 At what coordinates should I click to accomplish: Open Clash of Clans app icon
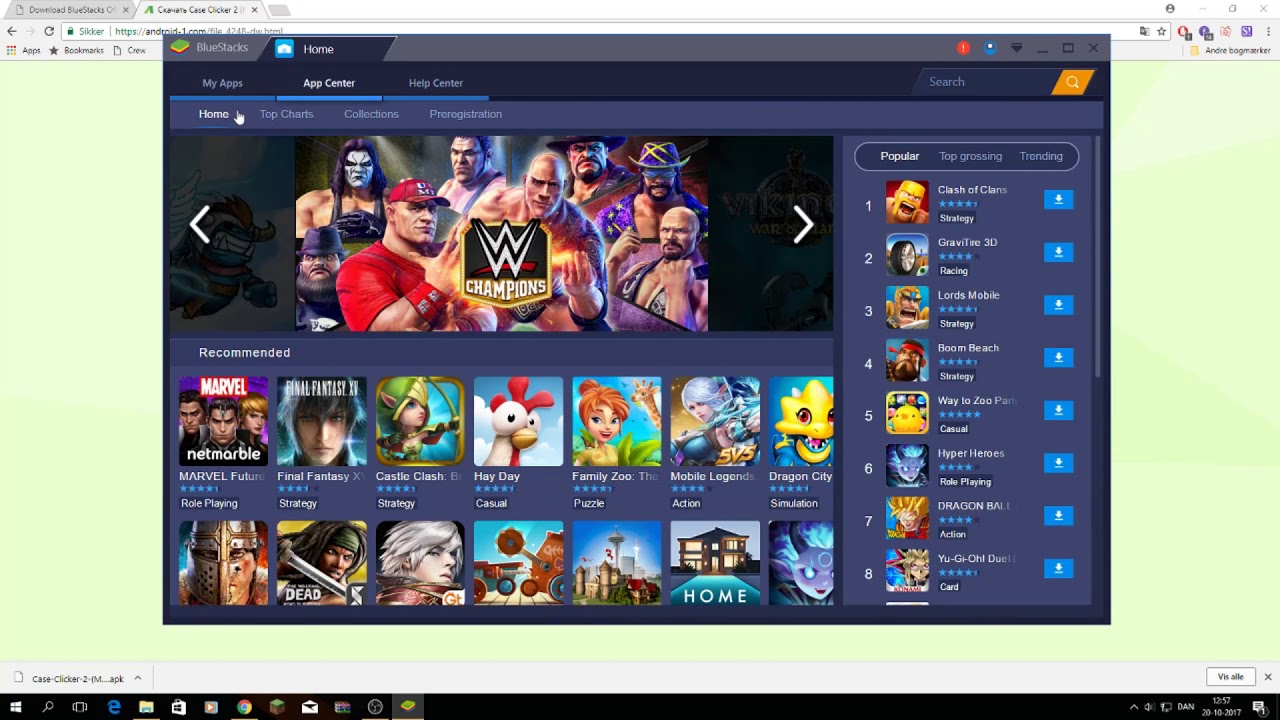[907, 203]
